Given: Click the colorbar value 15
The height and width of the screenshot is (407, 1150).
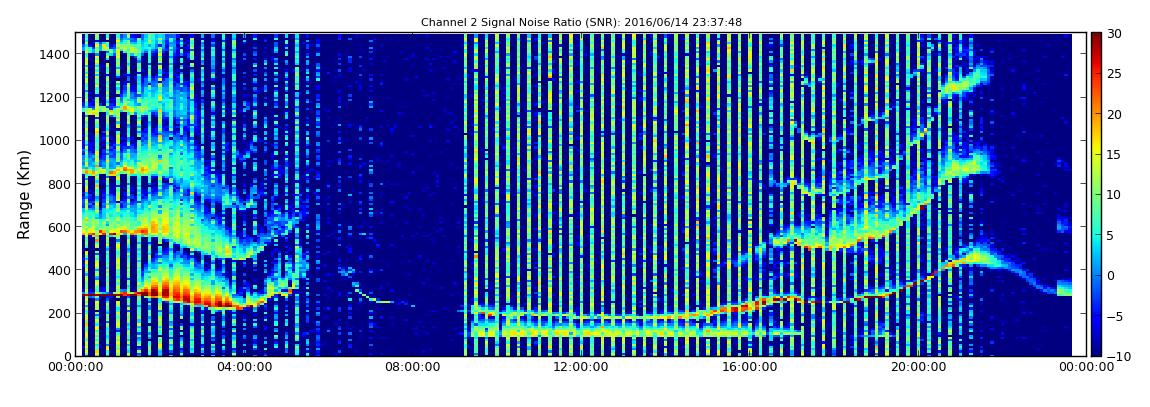Looking at the screenshot, I should tap(1115, 155).
